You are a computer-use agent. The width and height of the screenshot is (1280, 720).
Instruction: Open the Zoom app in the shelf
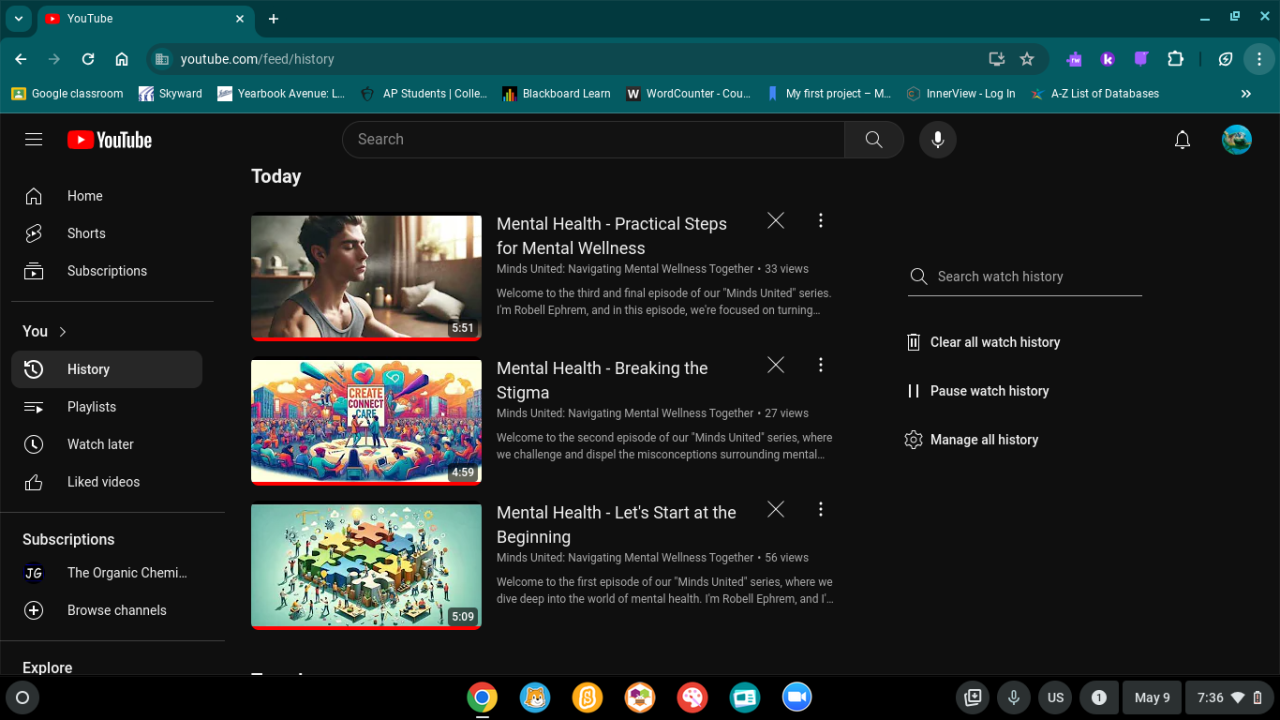point(796,697)
